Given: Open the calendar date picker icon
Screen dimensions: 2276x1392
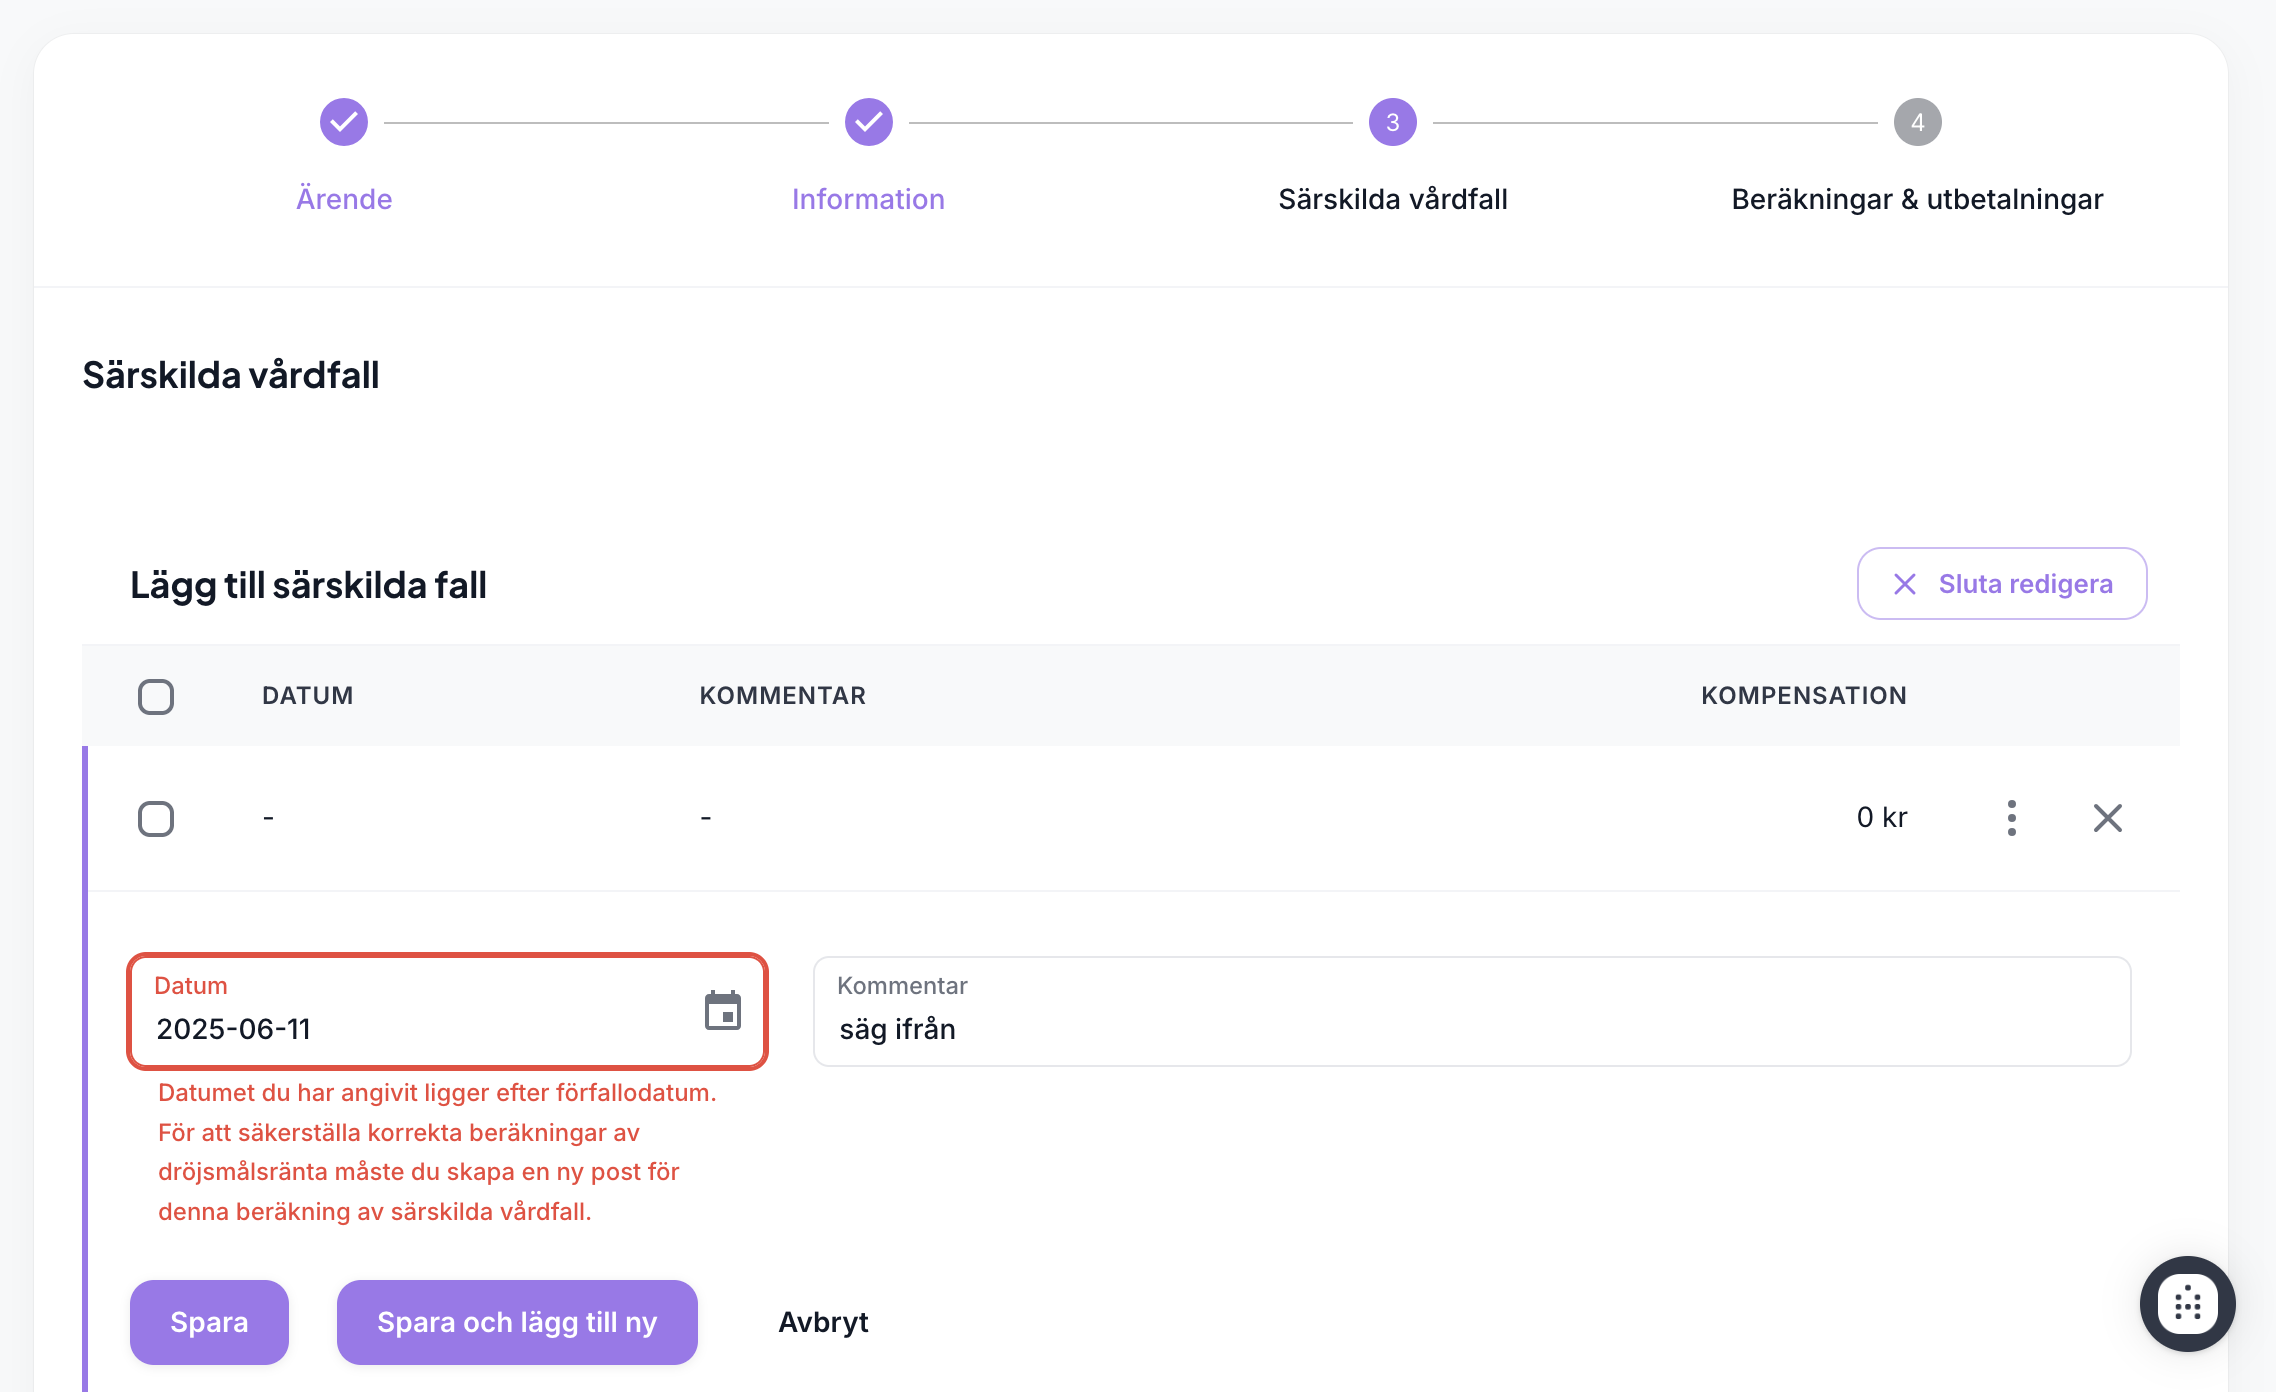Looking at the screenshot, I should (722, 1011).
